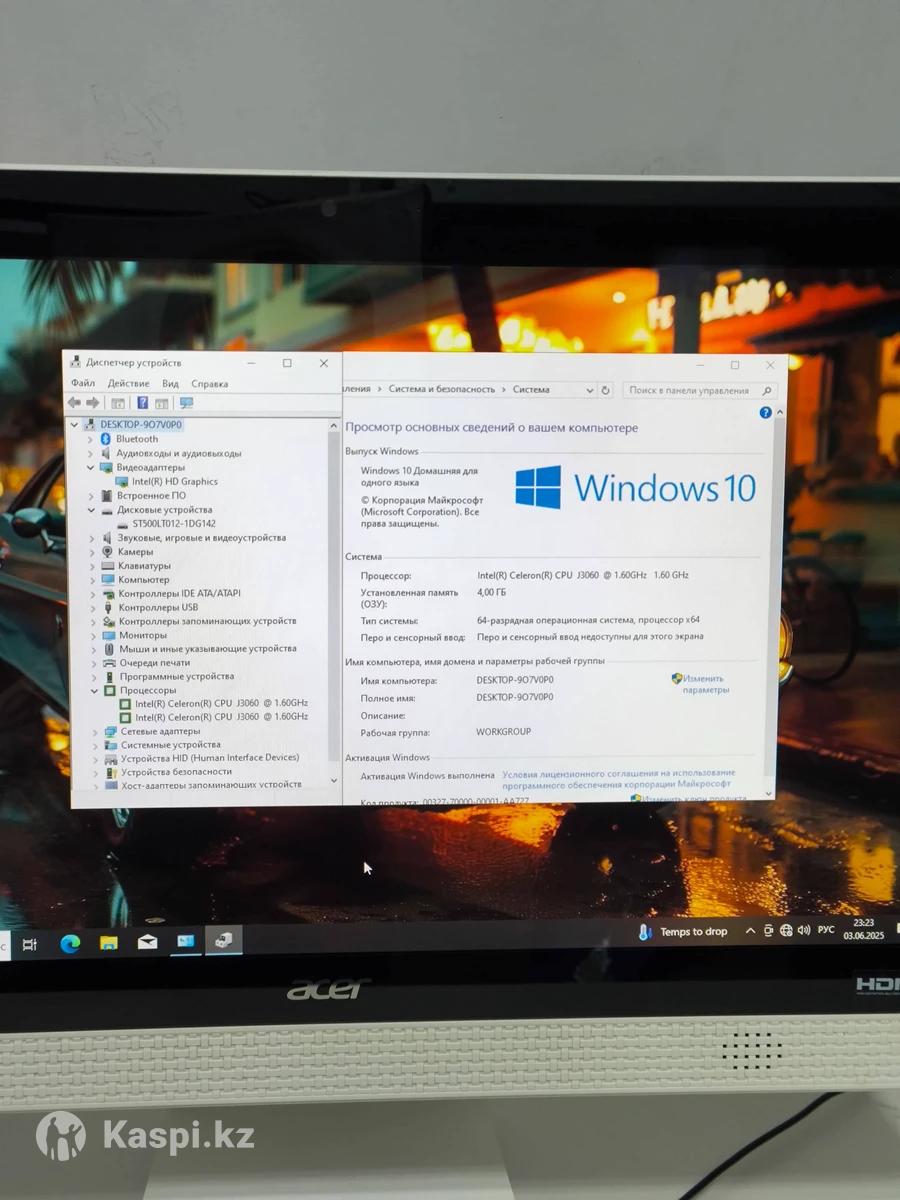This screenshot has height=1200, width=900.
Task: Click Windows 10 Домашняя edition text
Action: pyautogui.click(x=420, y=476)
